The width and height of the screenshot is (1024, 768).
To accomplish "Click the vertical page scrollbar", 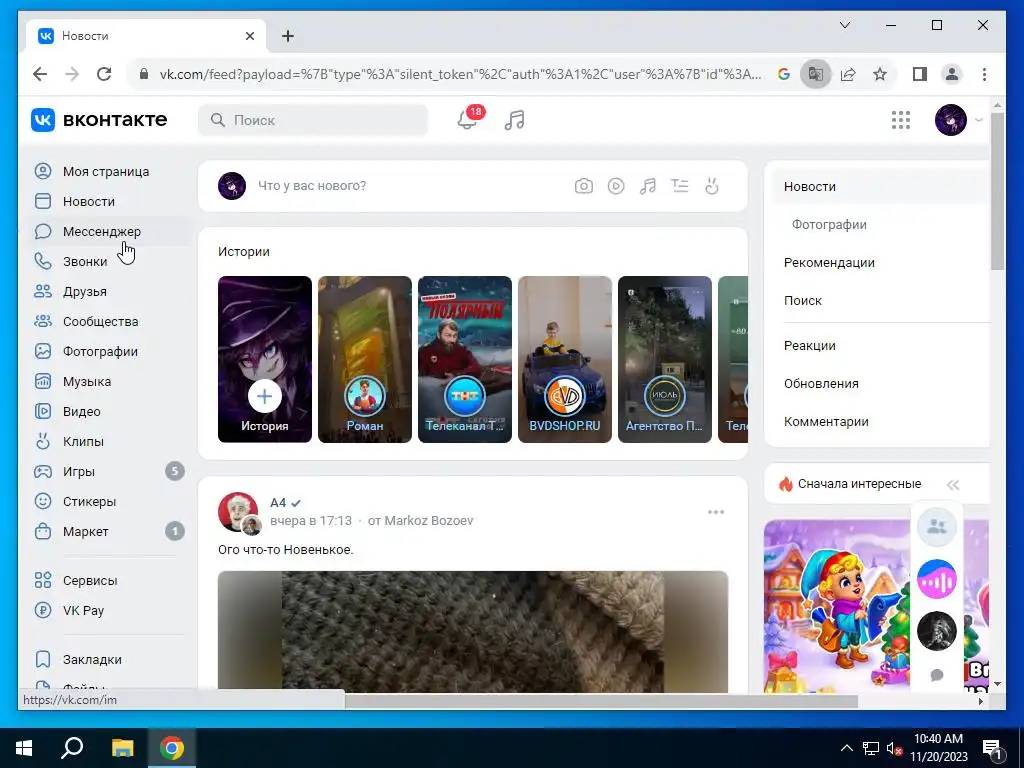I will (x=997, y=192).
